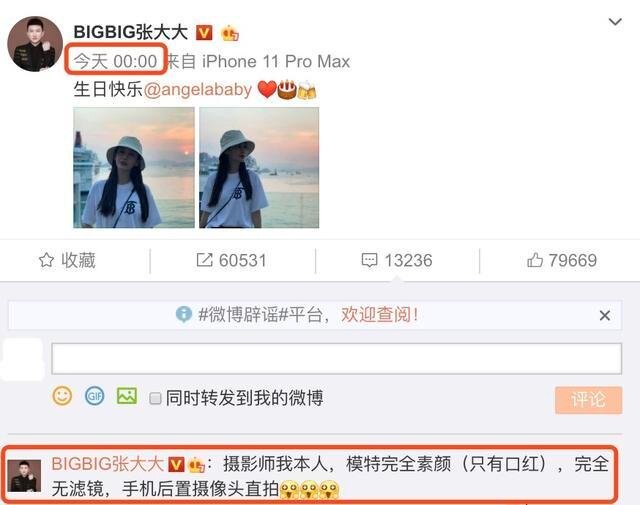Open commenter BIGBIG张大大 name in comment
This screenshot has height=505, width=640.
coord(107,464)
